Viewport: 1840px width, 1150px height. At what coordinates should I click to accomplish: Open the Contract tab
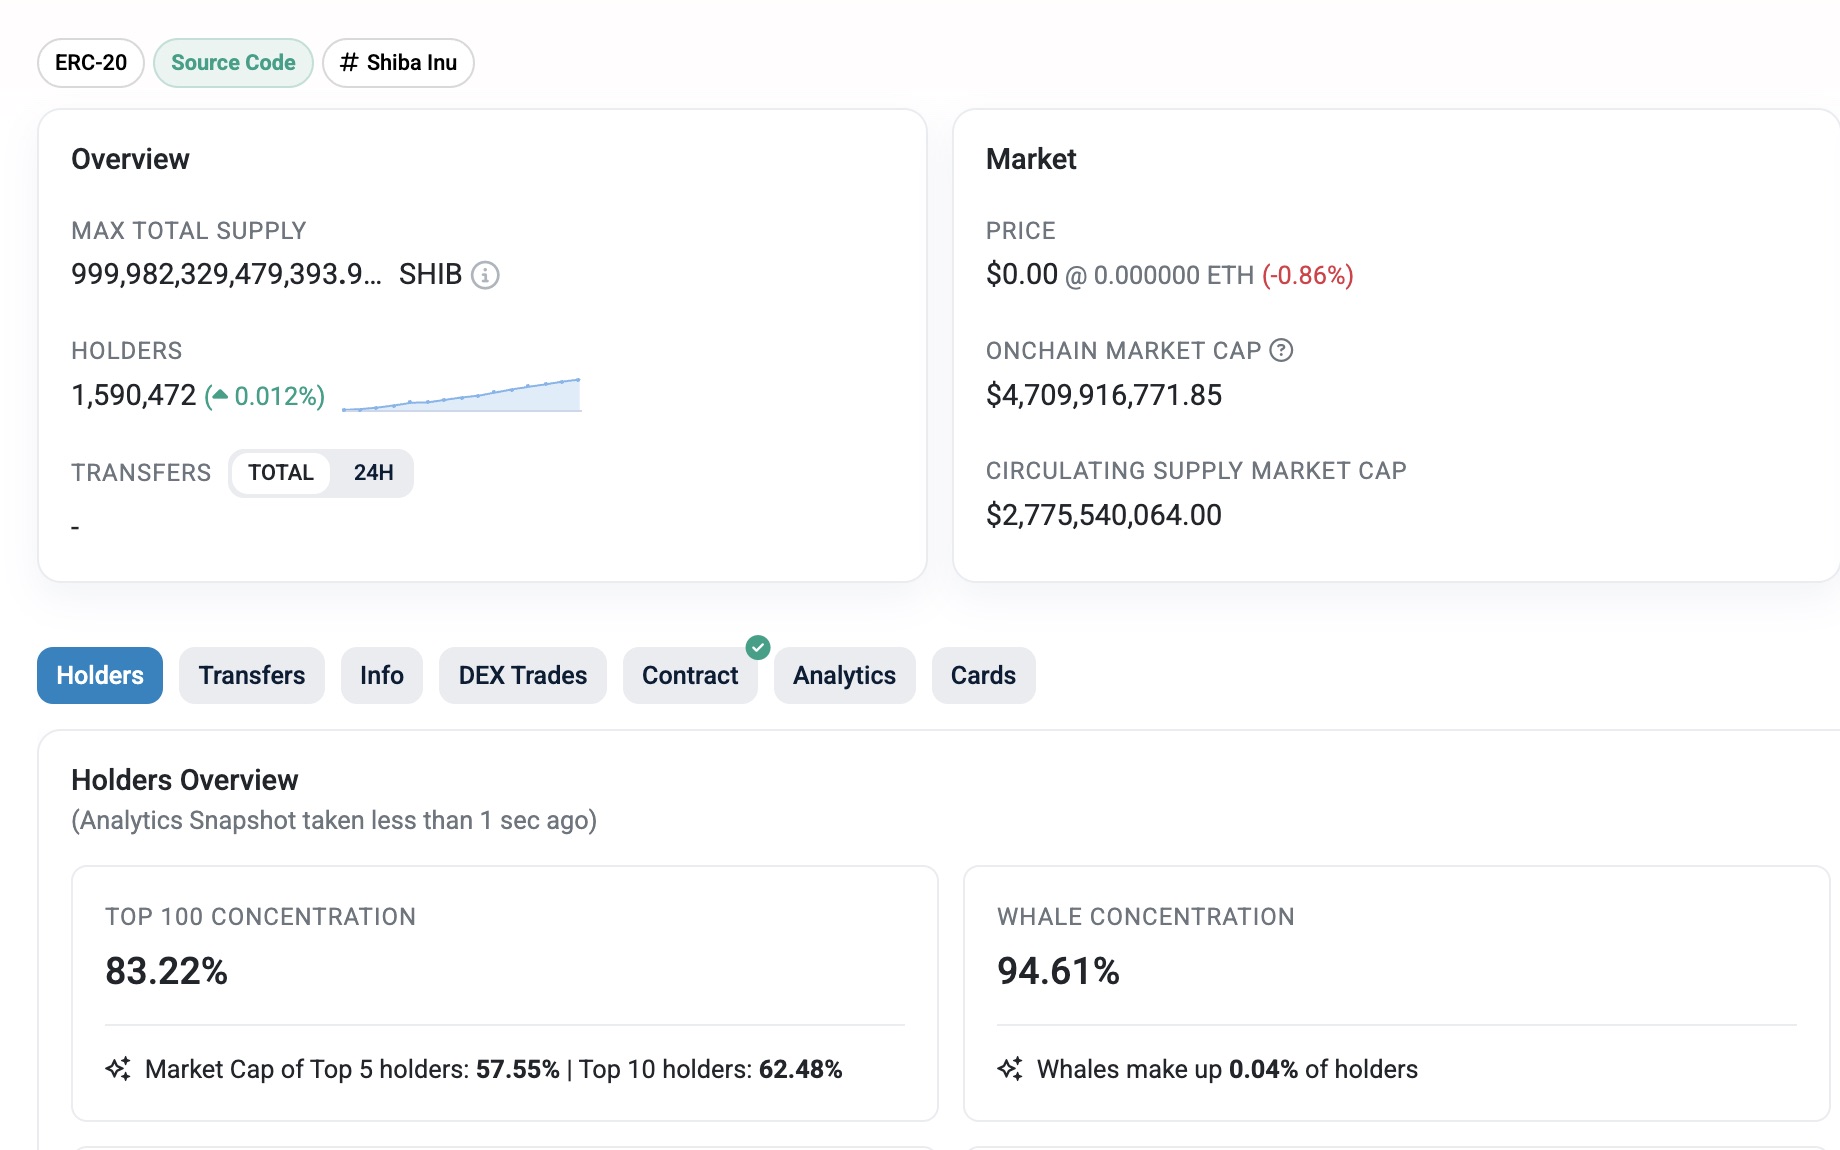coord(690,676)
